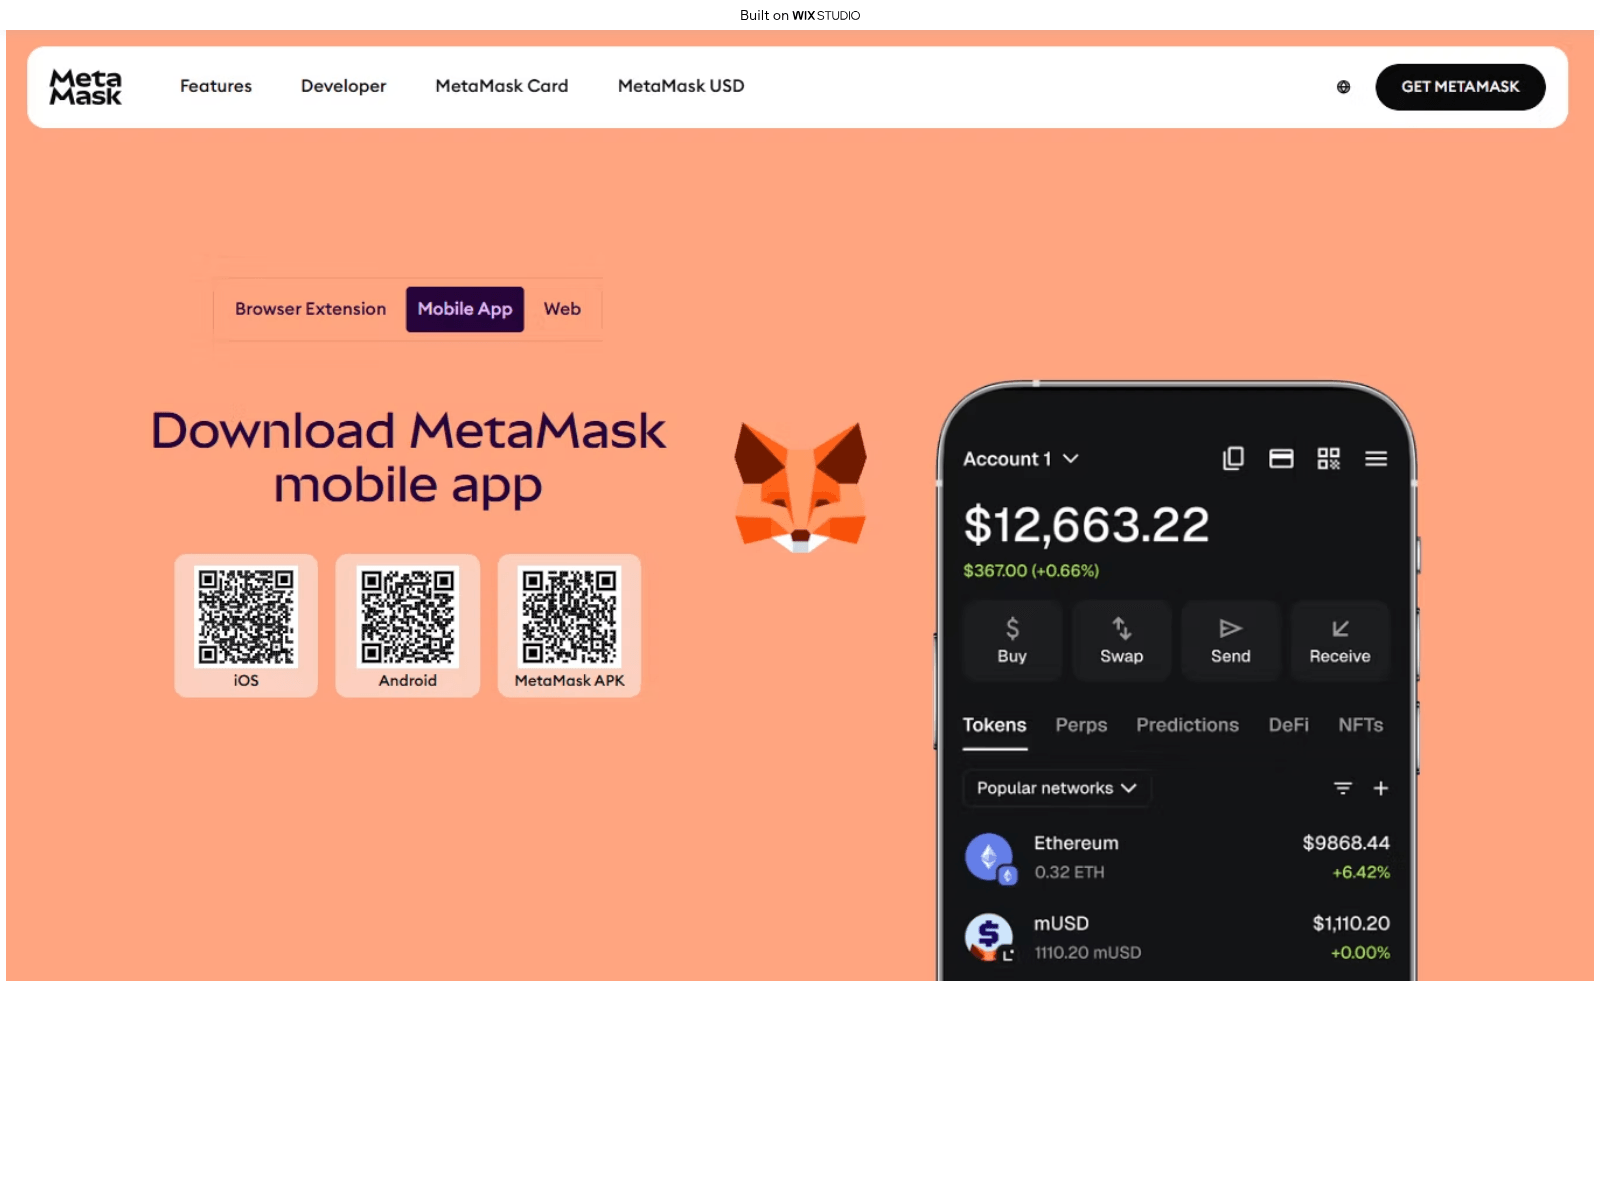The width and height of the screenshot is (1600, 1200).
Task: Click the iOS QR code
Action: tap(246, 616)
